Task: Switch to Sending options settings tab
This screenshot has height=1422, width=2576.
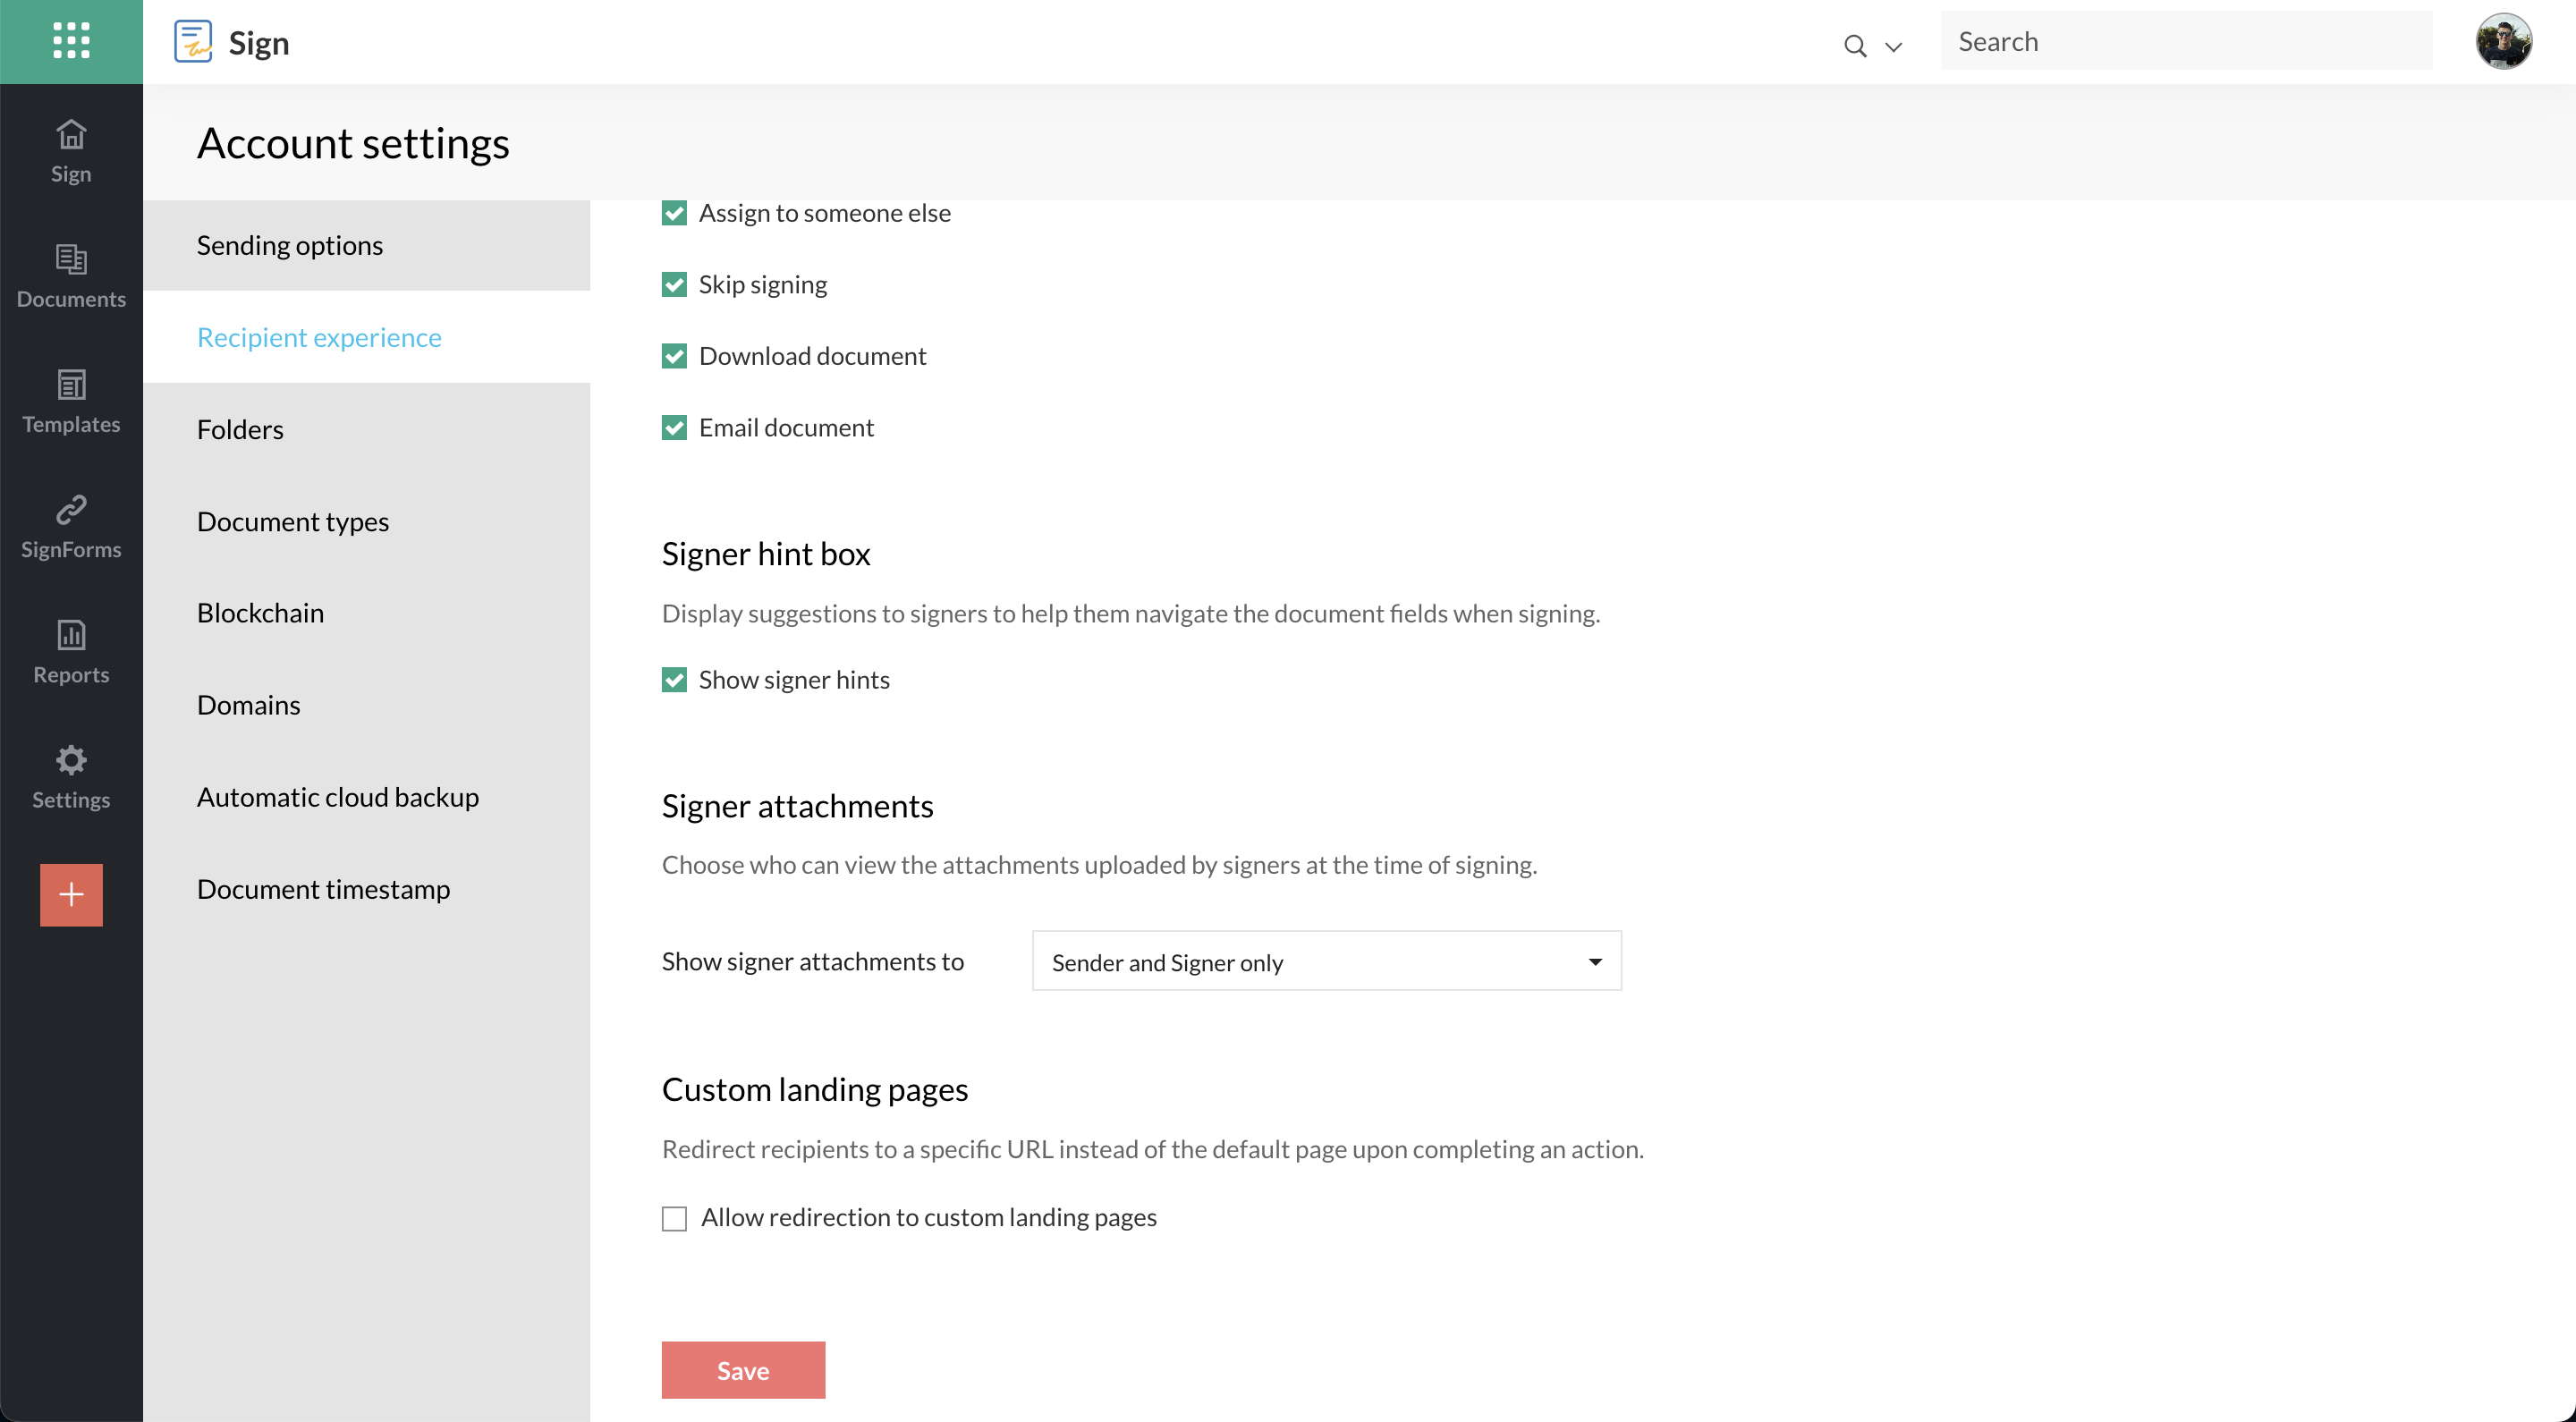Action: 290,245
